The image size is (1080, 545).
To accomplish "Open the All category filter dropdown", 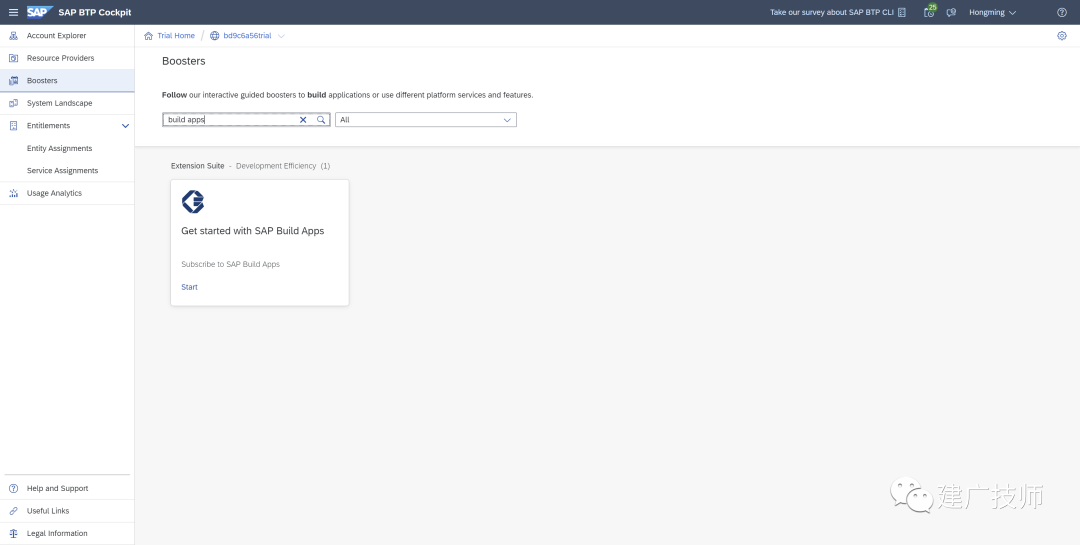I will tap(426, 120).
